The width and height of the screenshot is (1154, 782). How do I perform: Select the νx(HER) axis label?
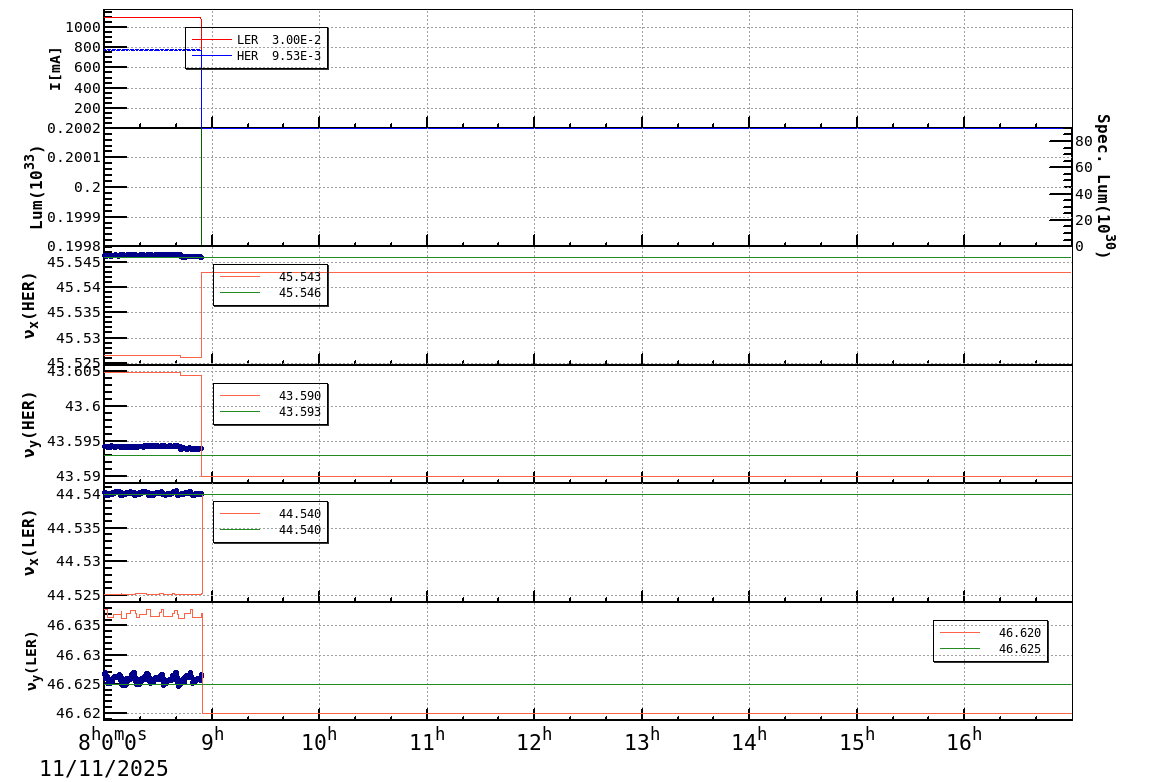30,305
